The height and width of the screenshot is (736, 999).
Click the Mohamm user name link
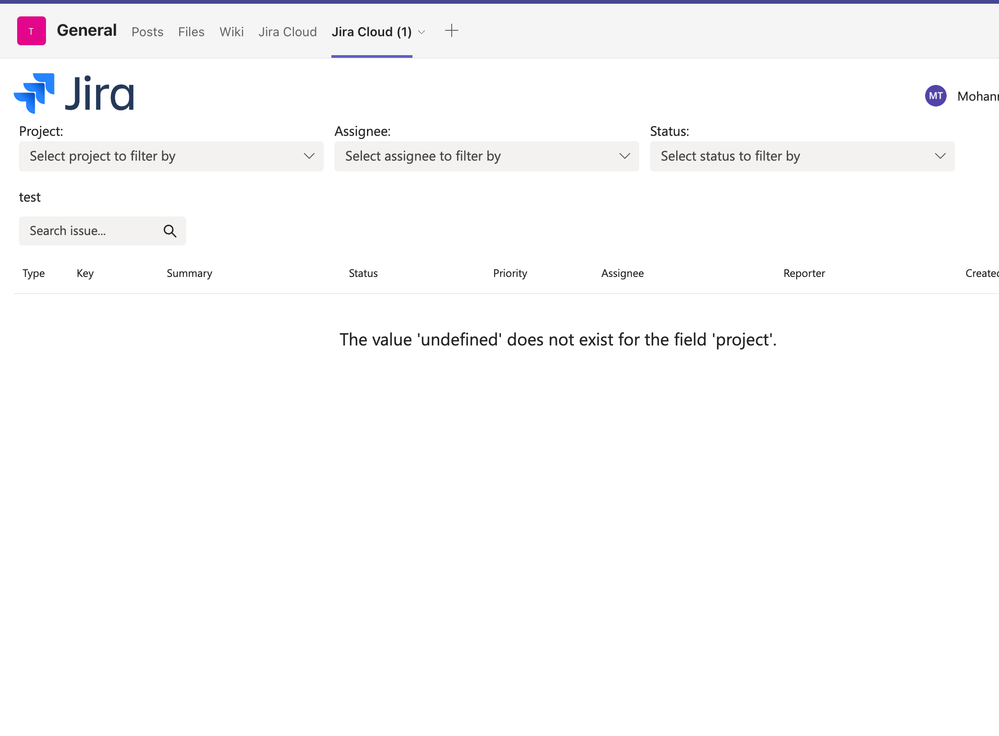point(977,95)
